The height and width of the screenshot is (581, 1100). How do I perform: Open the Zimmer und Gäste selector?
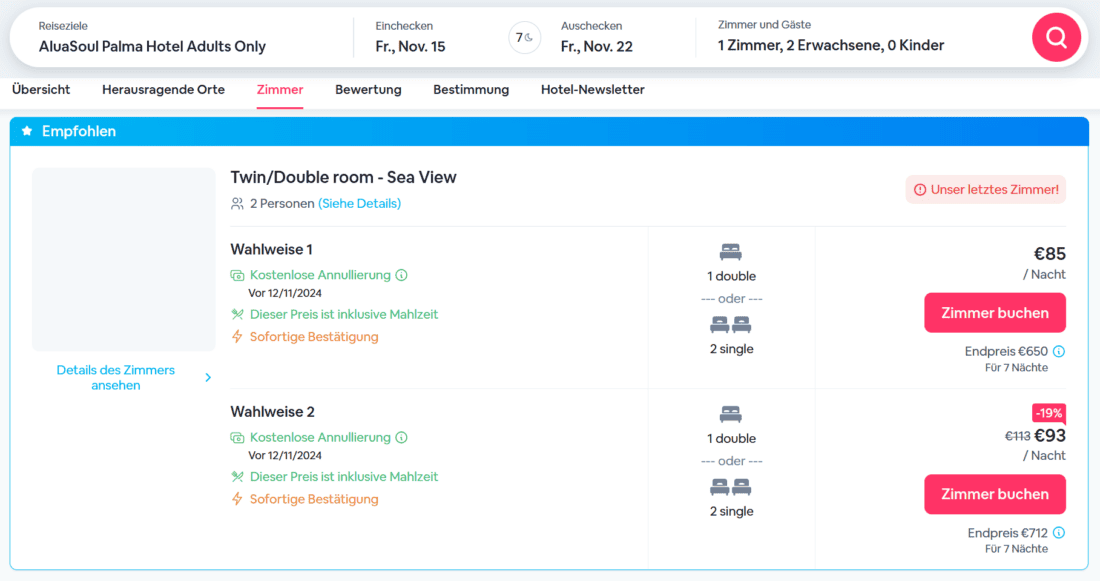click(831, 37)
